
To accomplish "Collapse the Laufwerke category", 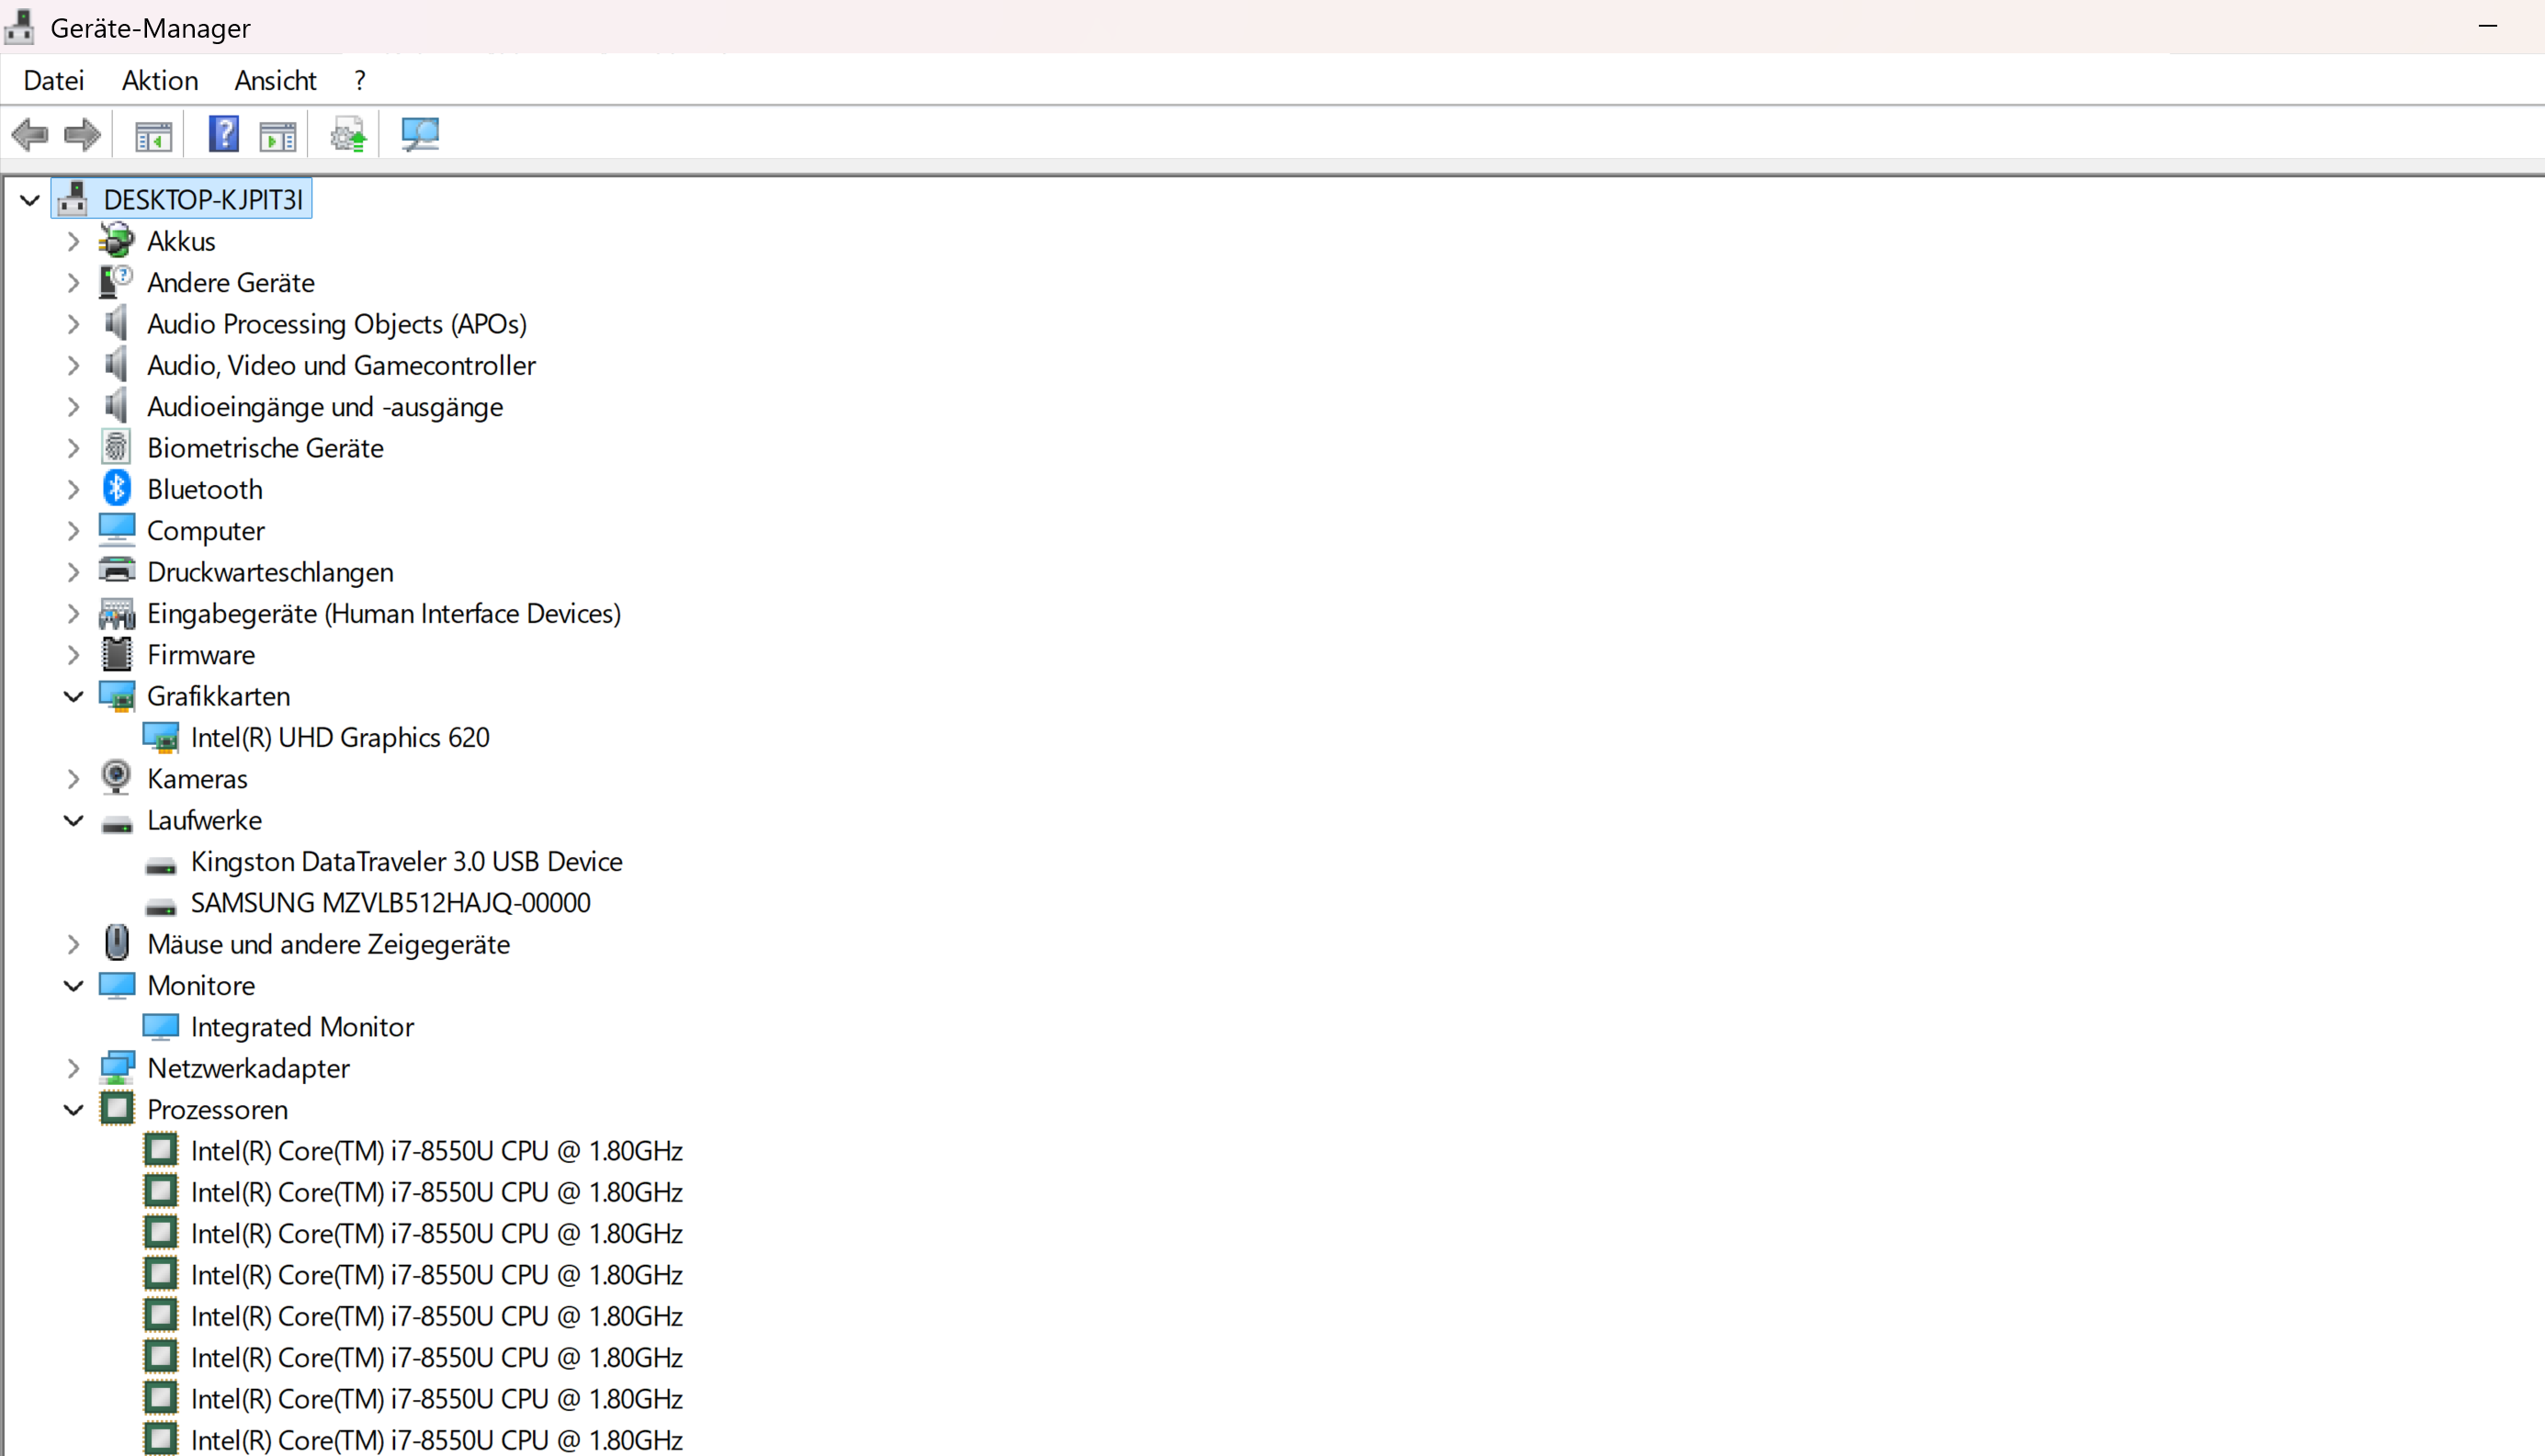I will coord(73,820).
